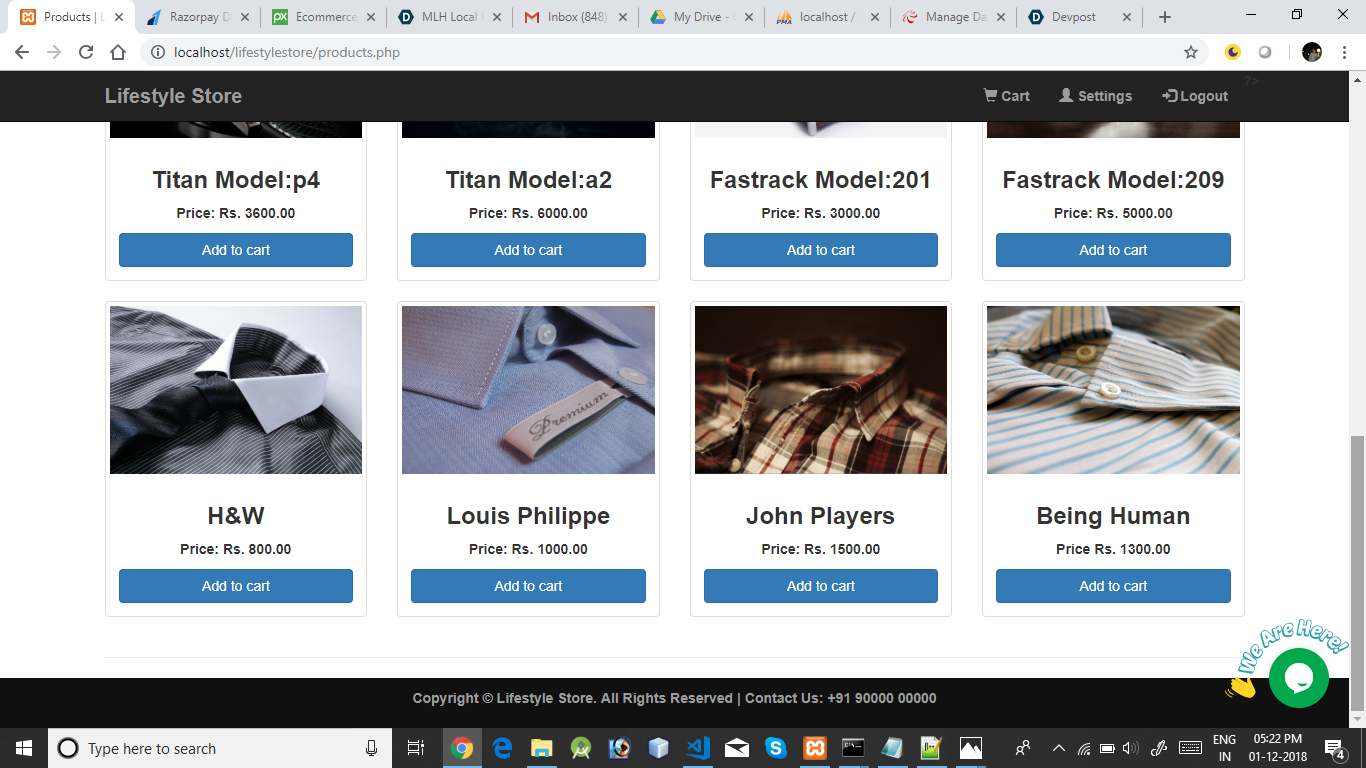1366x768 pixels.
Task: Switch to the Gmail Inbox tab
Action: (x=577, y=17)
